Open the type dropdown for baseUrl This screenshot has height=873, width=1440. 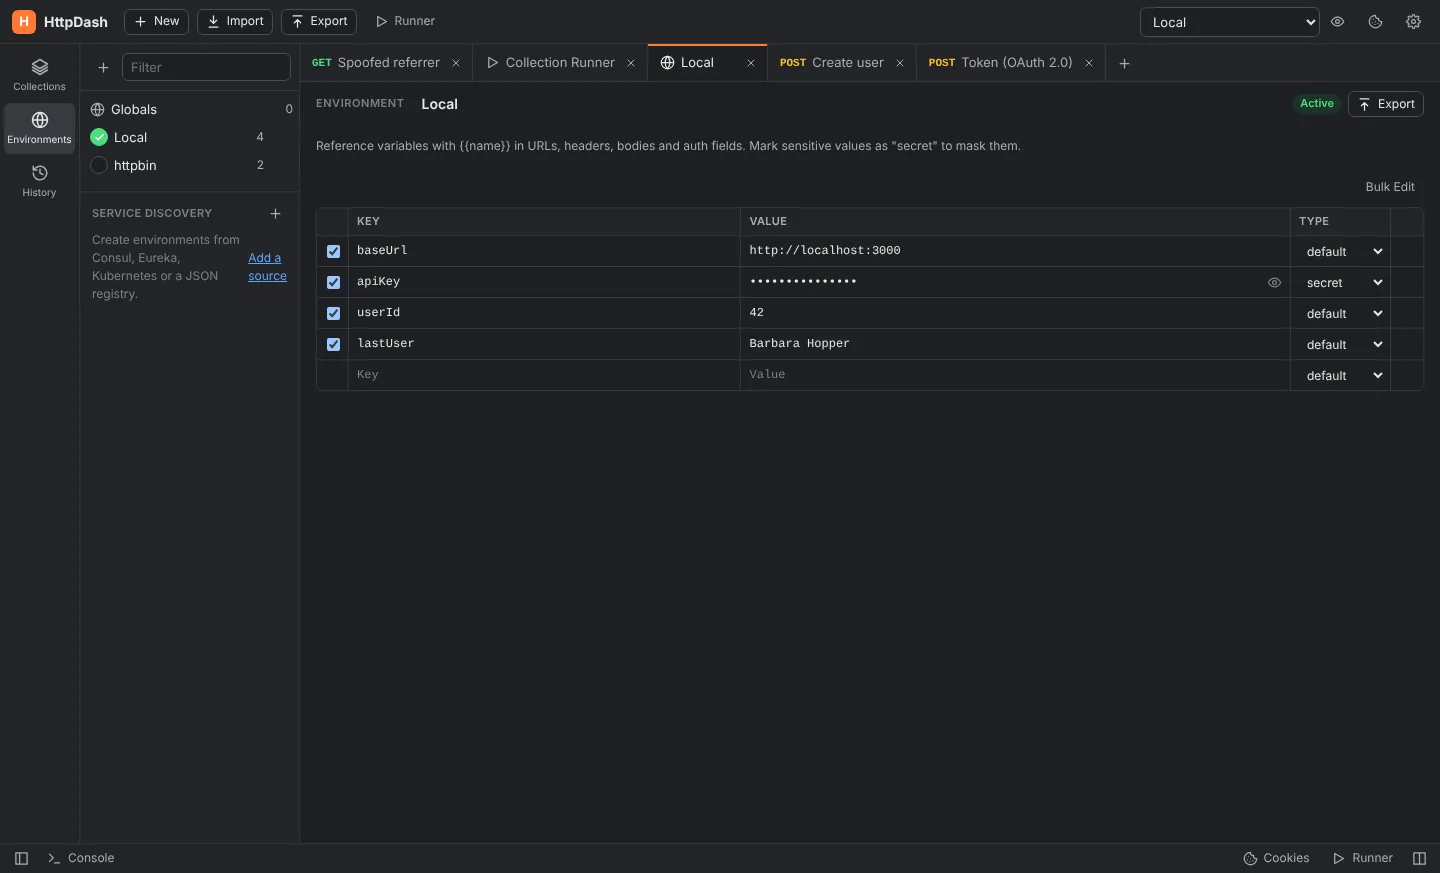pos(1340,251)
